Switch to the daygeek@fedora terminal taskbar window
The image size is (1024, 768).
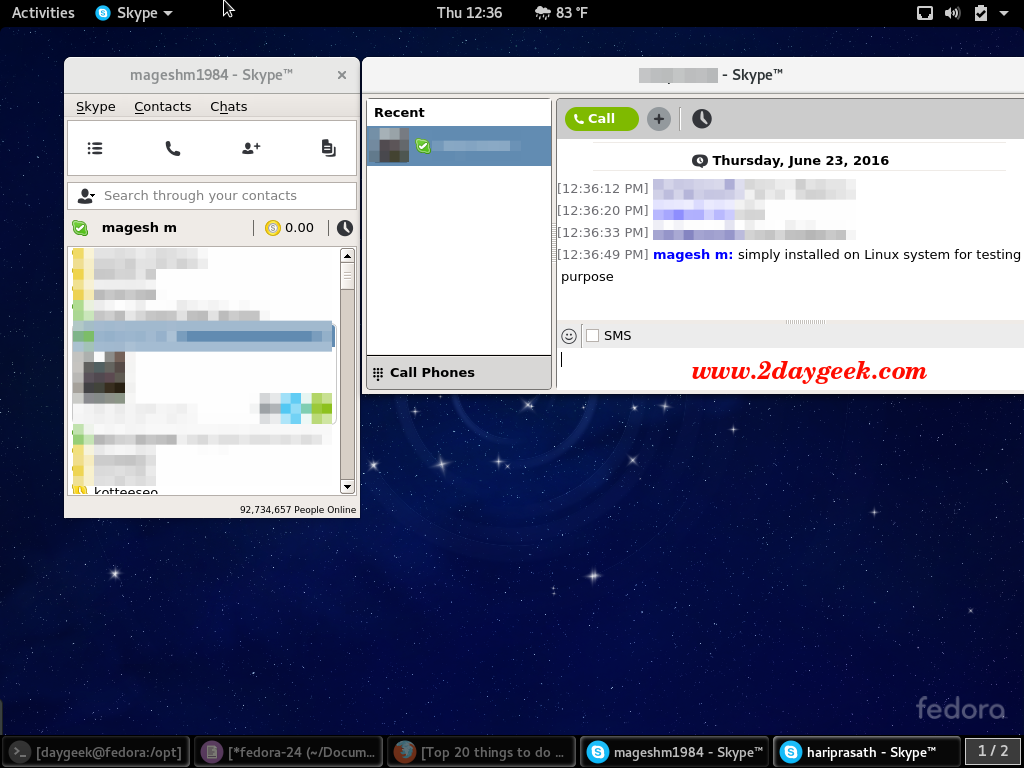[x=97, y=752]
